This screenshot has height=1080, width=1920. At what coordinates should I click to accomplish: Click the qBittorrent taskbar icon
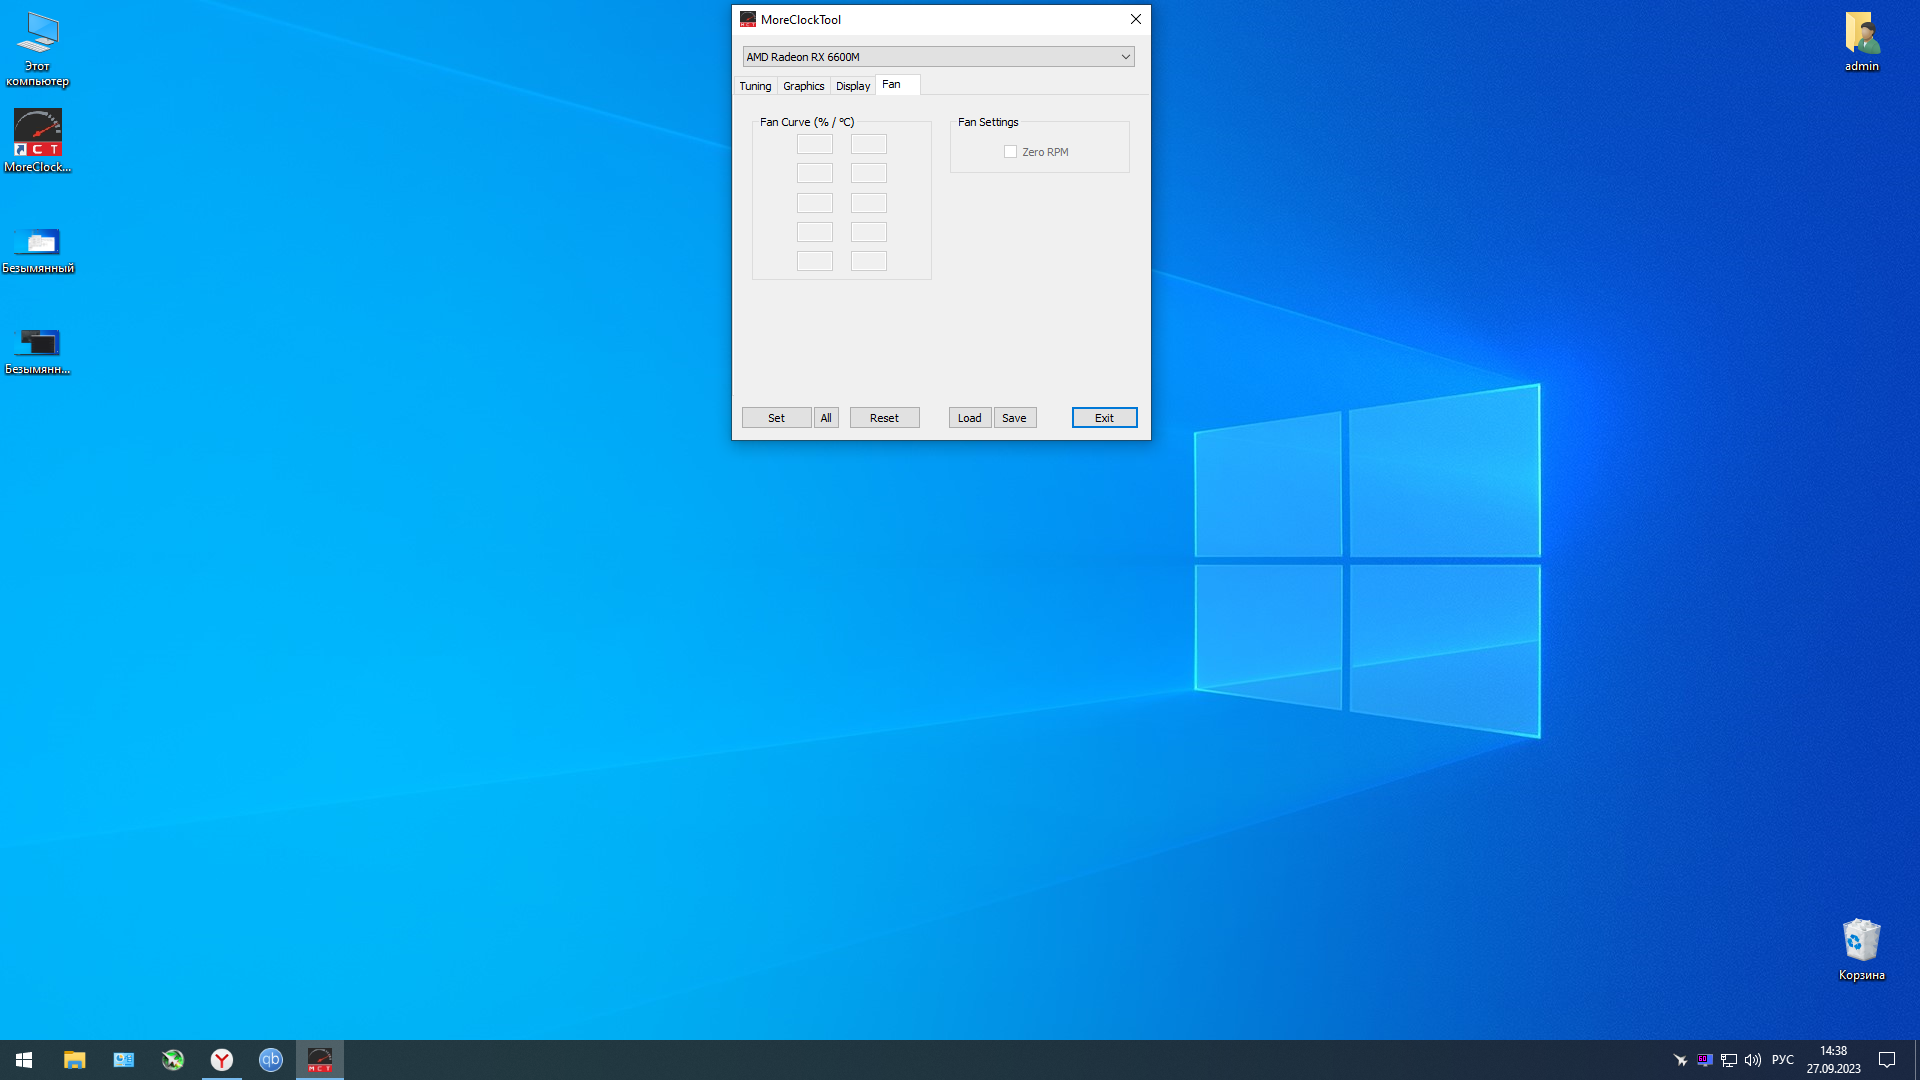tap(271, 1060)
